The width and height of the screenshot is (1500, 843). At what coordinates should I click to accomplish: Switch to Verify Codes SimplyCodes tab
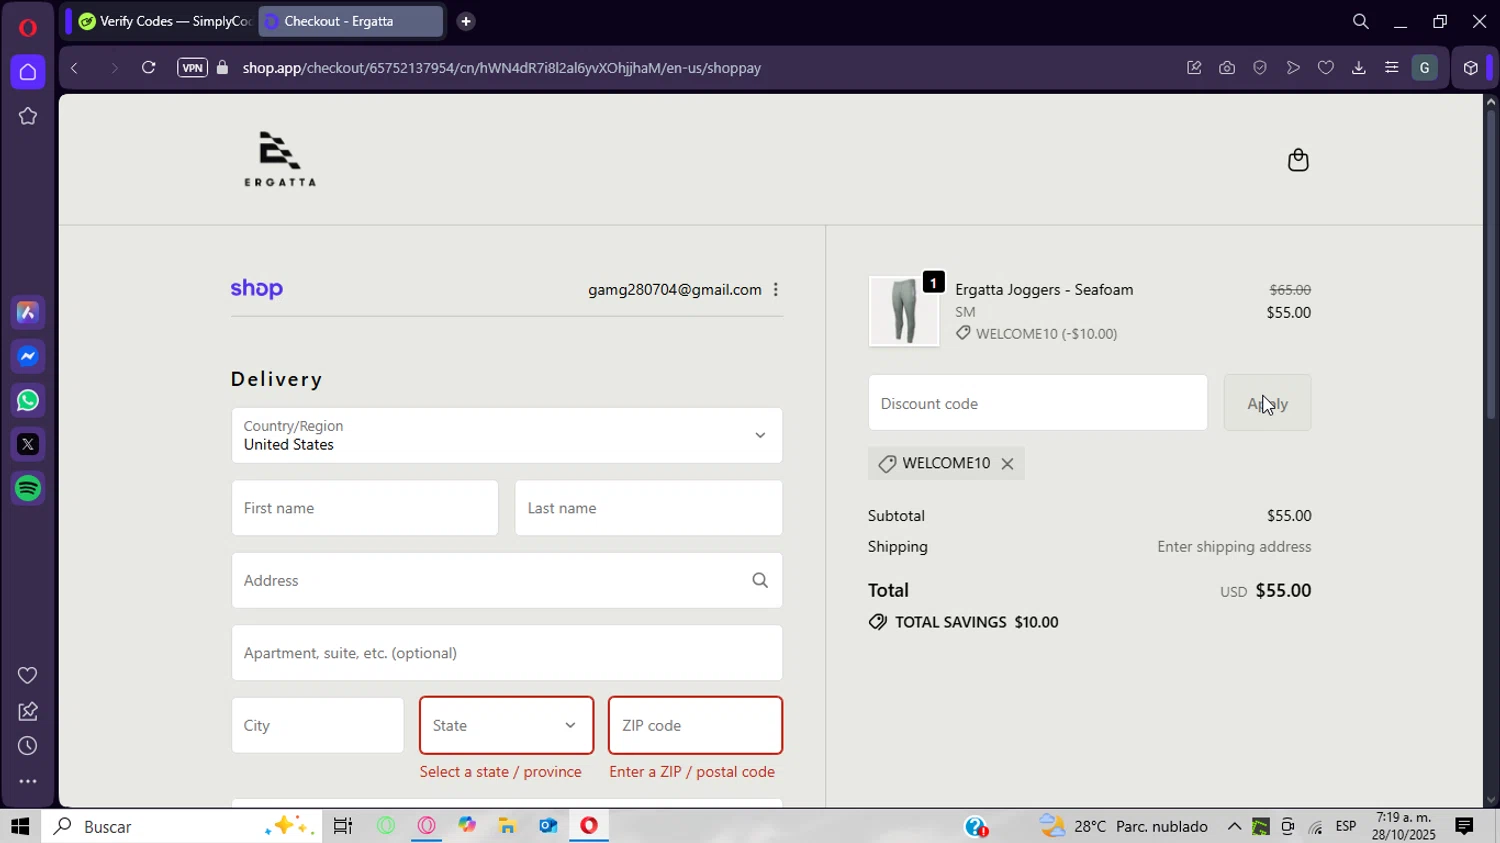click(x=165, y=21)
